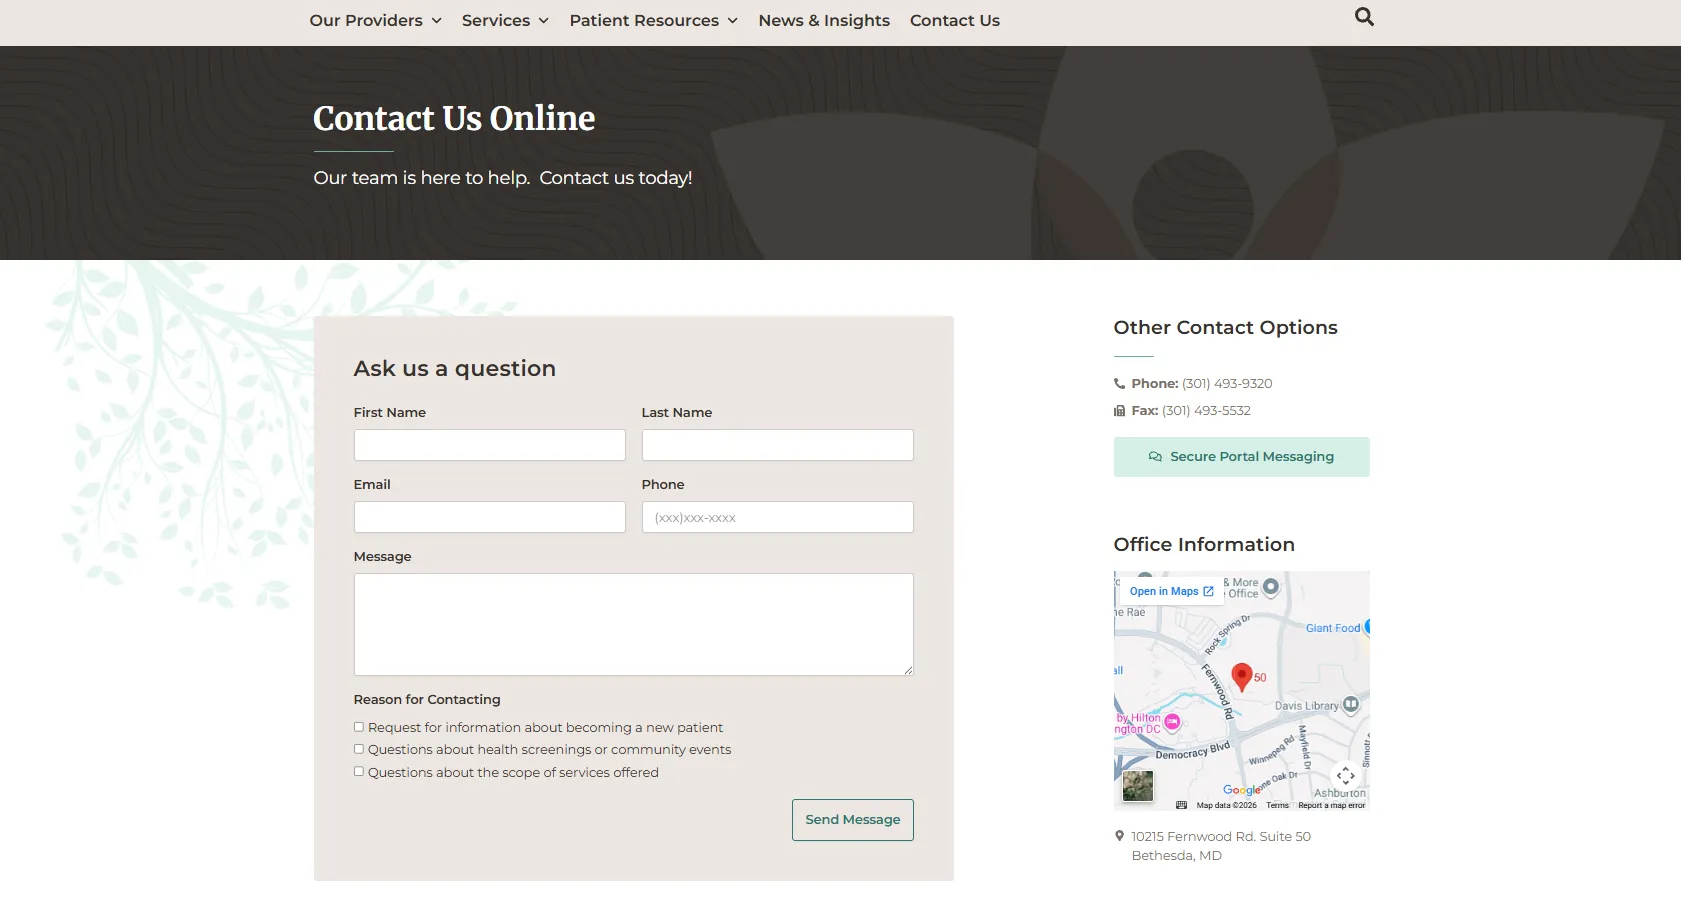Viewport: 1681px width, 908px height.
Task: Click Open in Maps link
Action: (1171, 591)
